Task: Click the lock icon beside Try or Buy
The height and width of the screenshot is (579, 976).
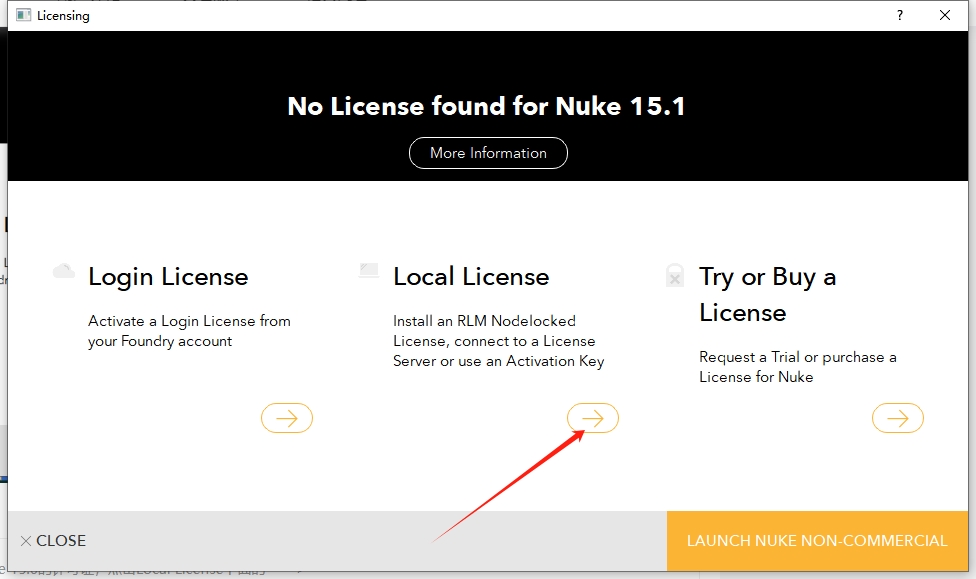Action: click(x=675, y=276)
